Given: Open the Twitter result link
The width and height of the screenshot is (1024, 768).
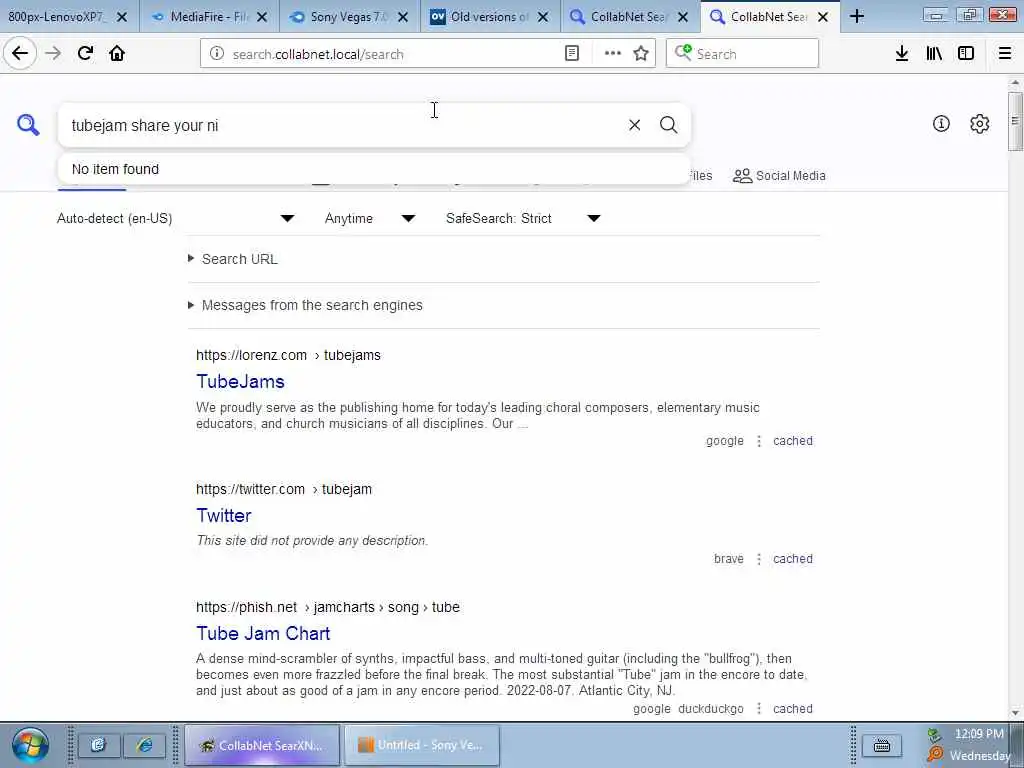Looking at the screenshot, I should (223, 515).
